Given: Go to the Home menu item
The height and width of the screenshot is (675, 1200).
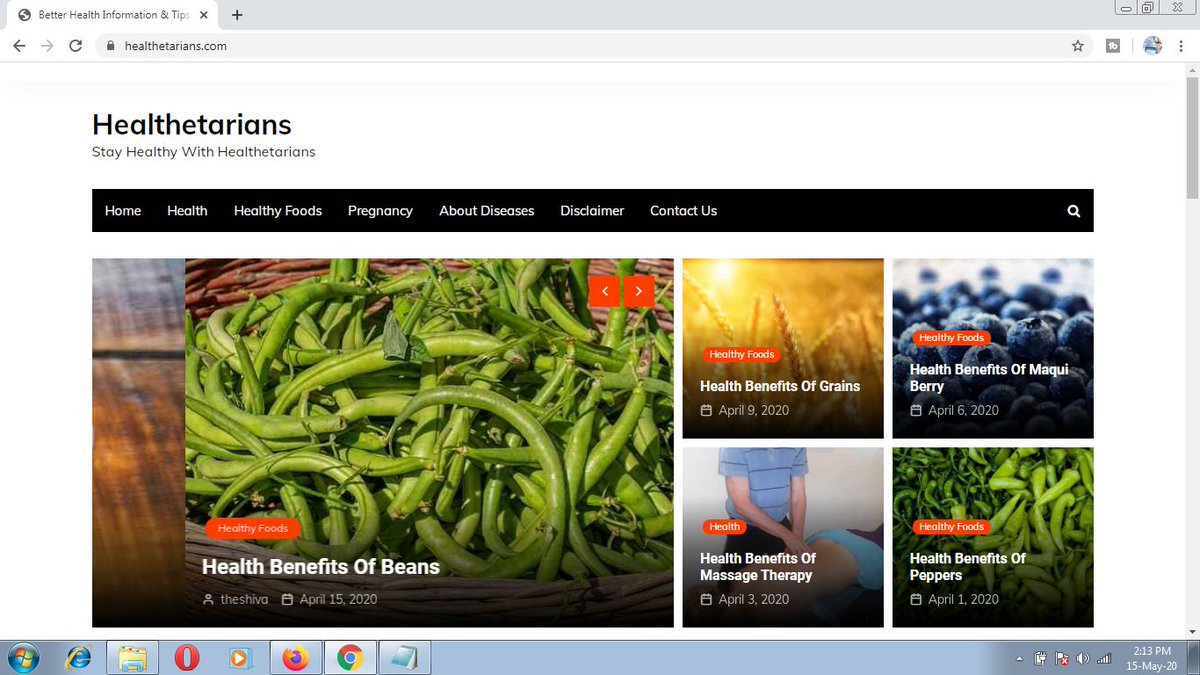Looking at the screenshot, I should [123, 211].
